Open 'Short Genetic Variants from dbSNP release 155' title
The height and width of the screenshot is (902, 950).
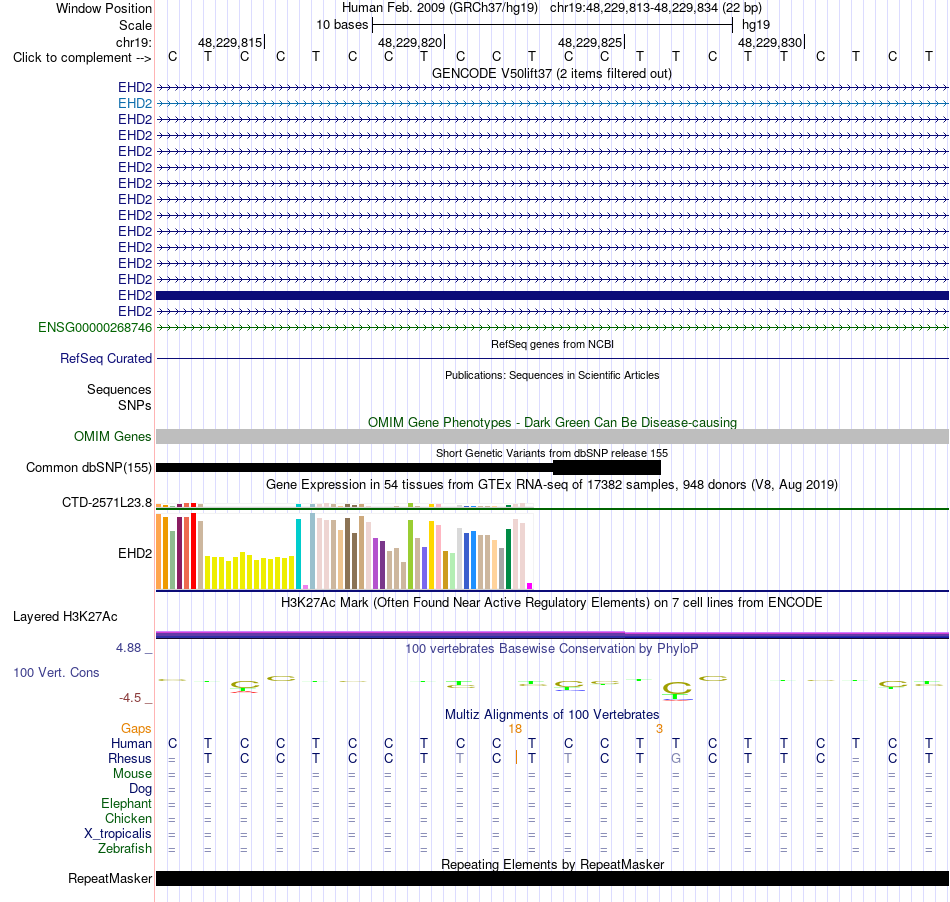(x=552, y=453)
